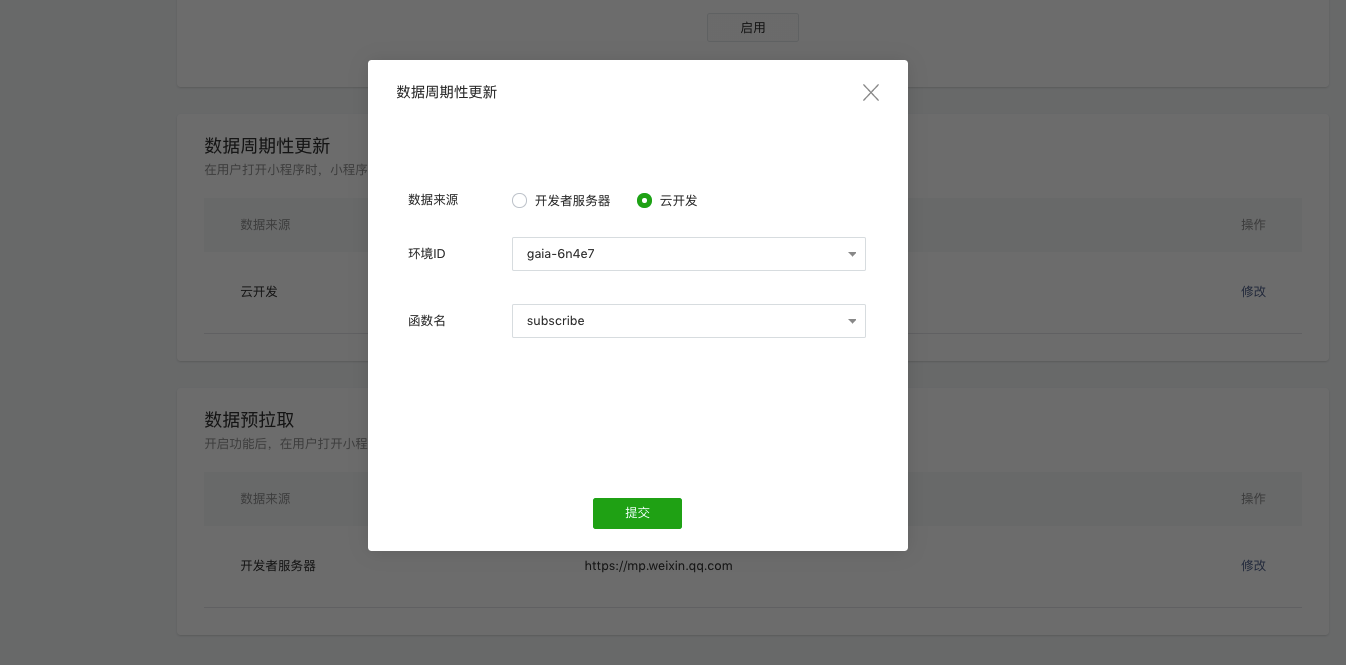The height and width of the screenshot is (665, 1346).
Task: Click the 环境ID label
Action: pyautogui.click(x=427, y=254)
